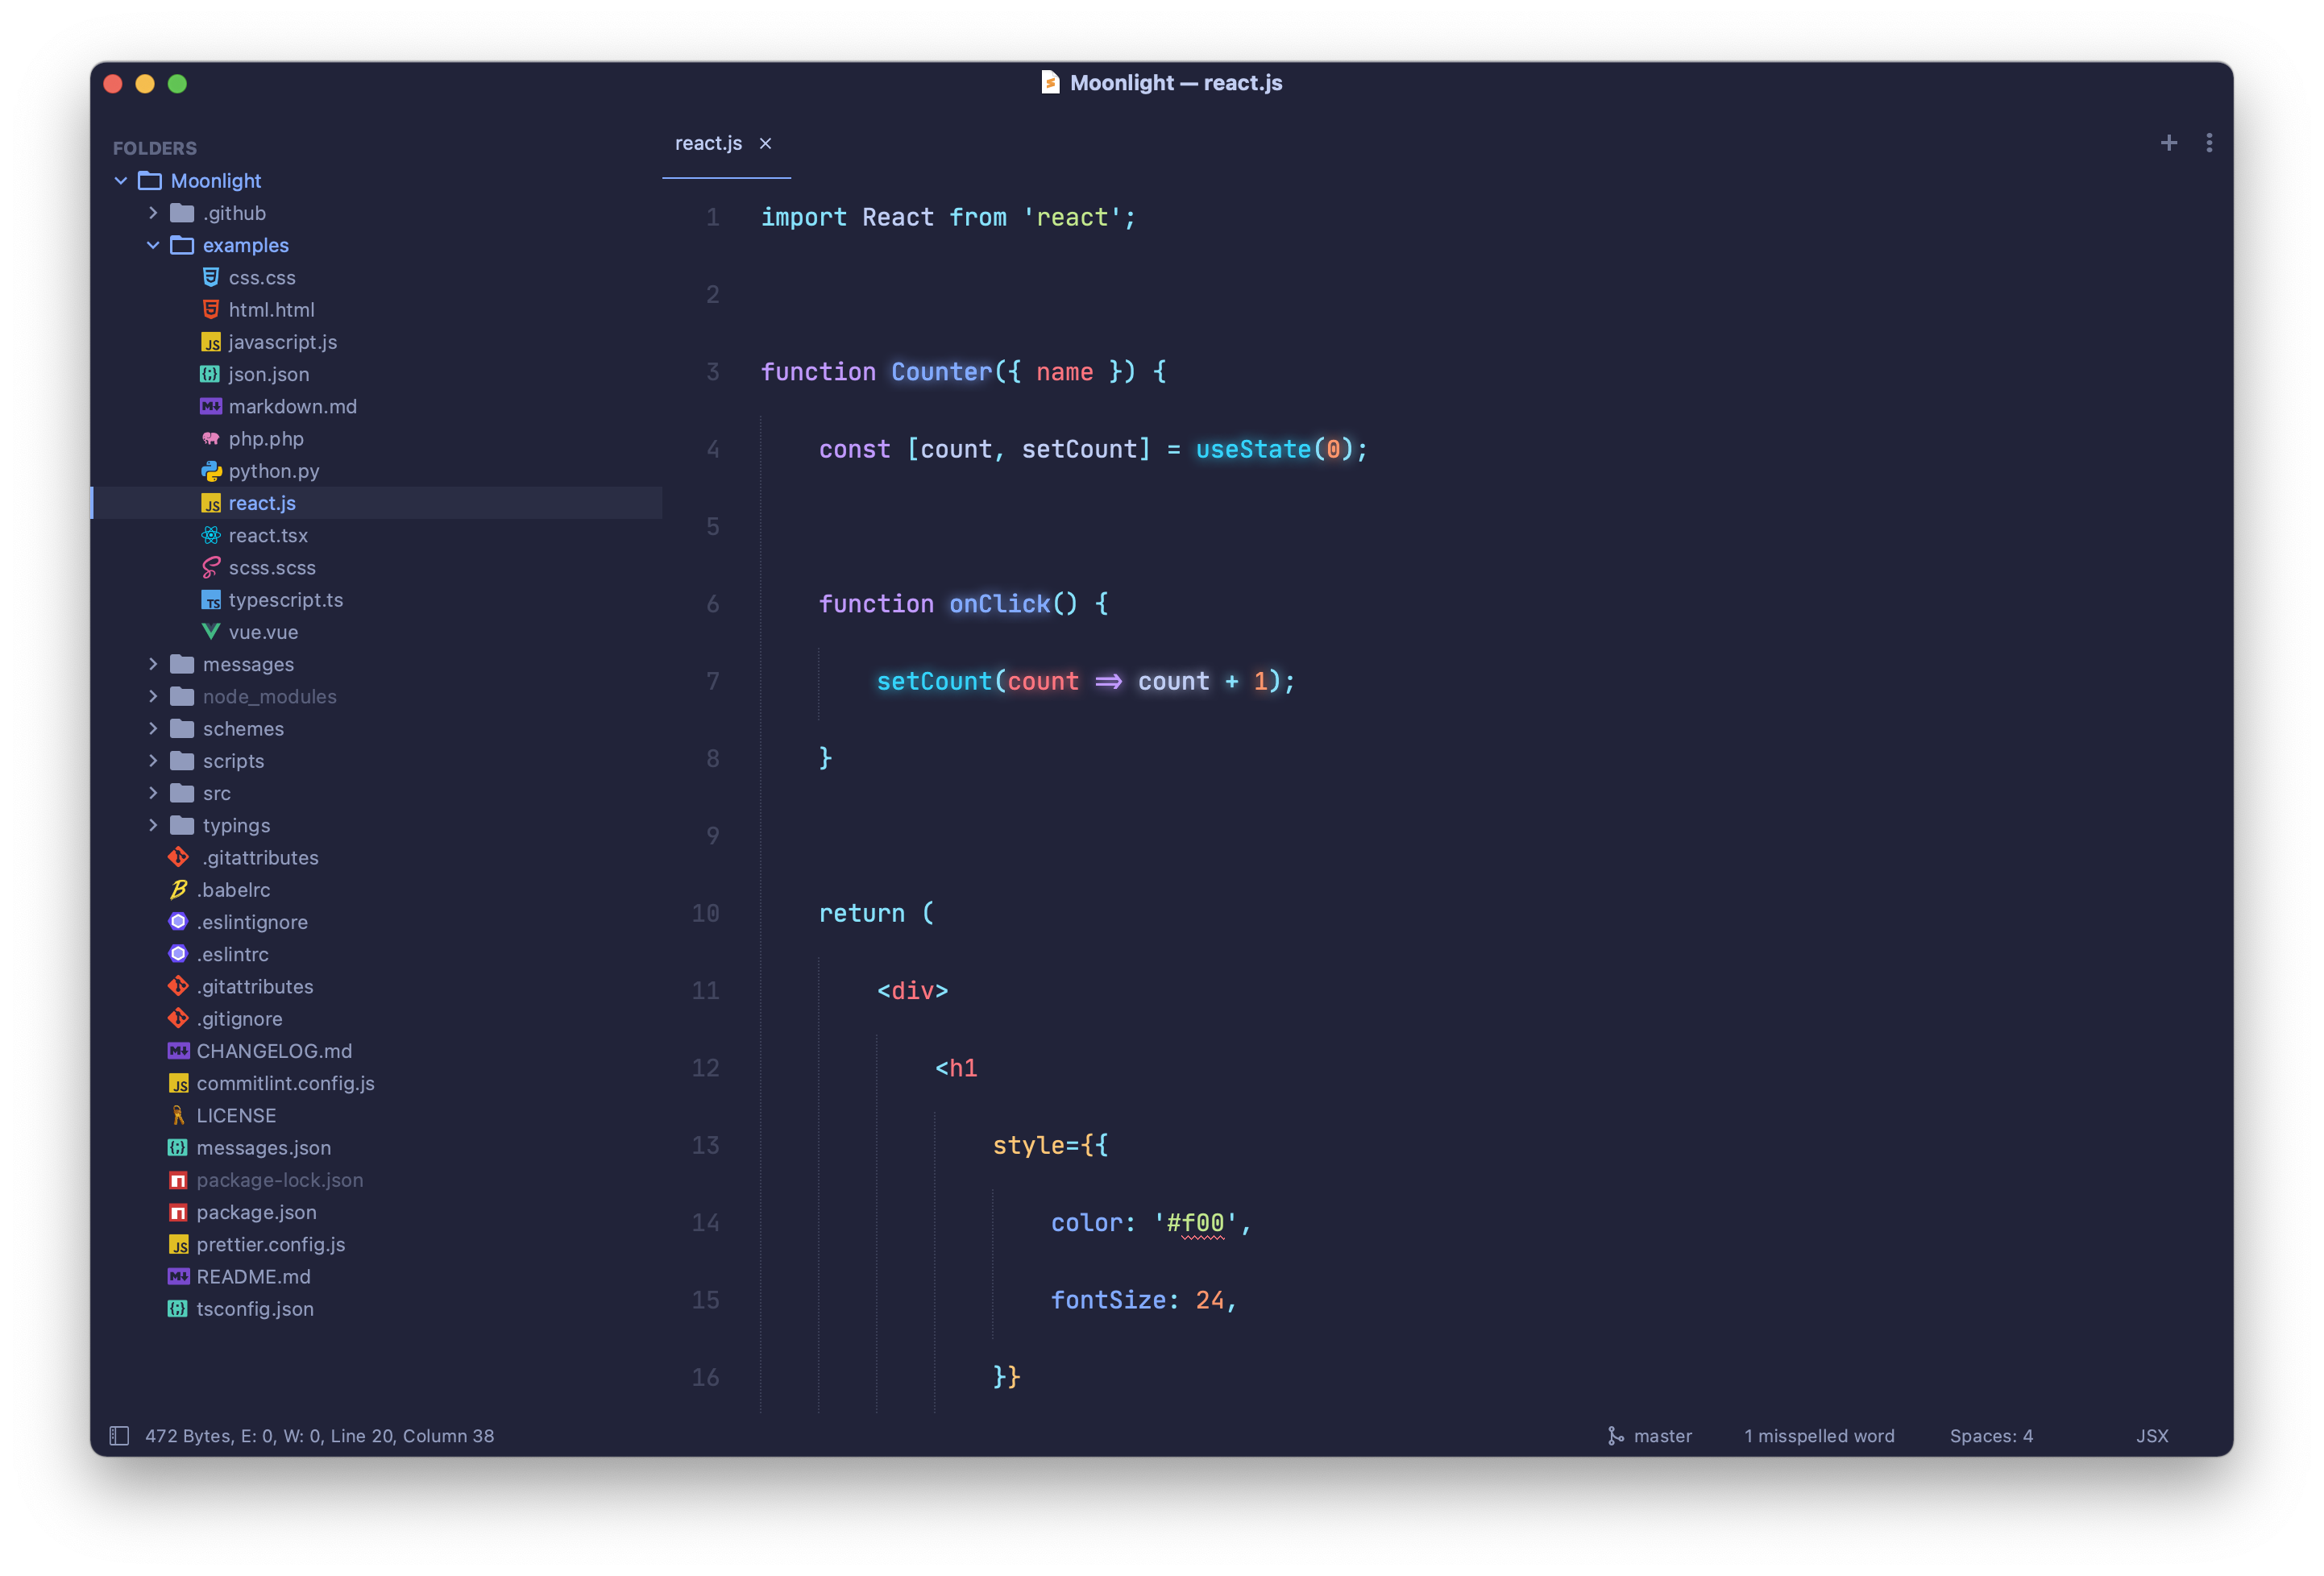Click the PHP elephant icon for php.php

click(x=211, y=439)
